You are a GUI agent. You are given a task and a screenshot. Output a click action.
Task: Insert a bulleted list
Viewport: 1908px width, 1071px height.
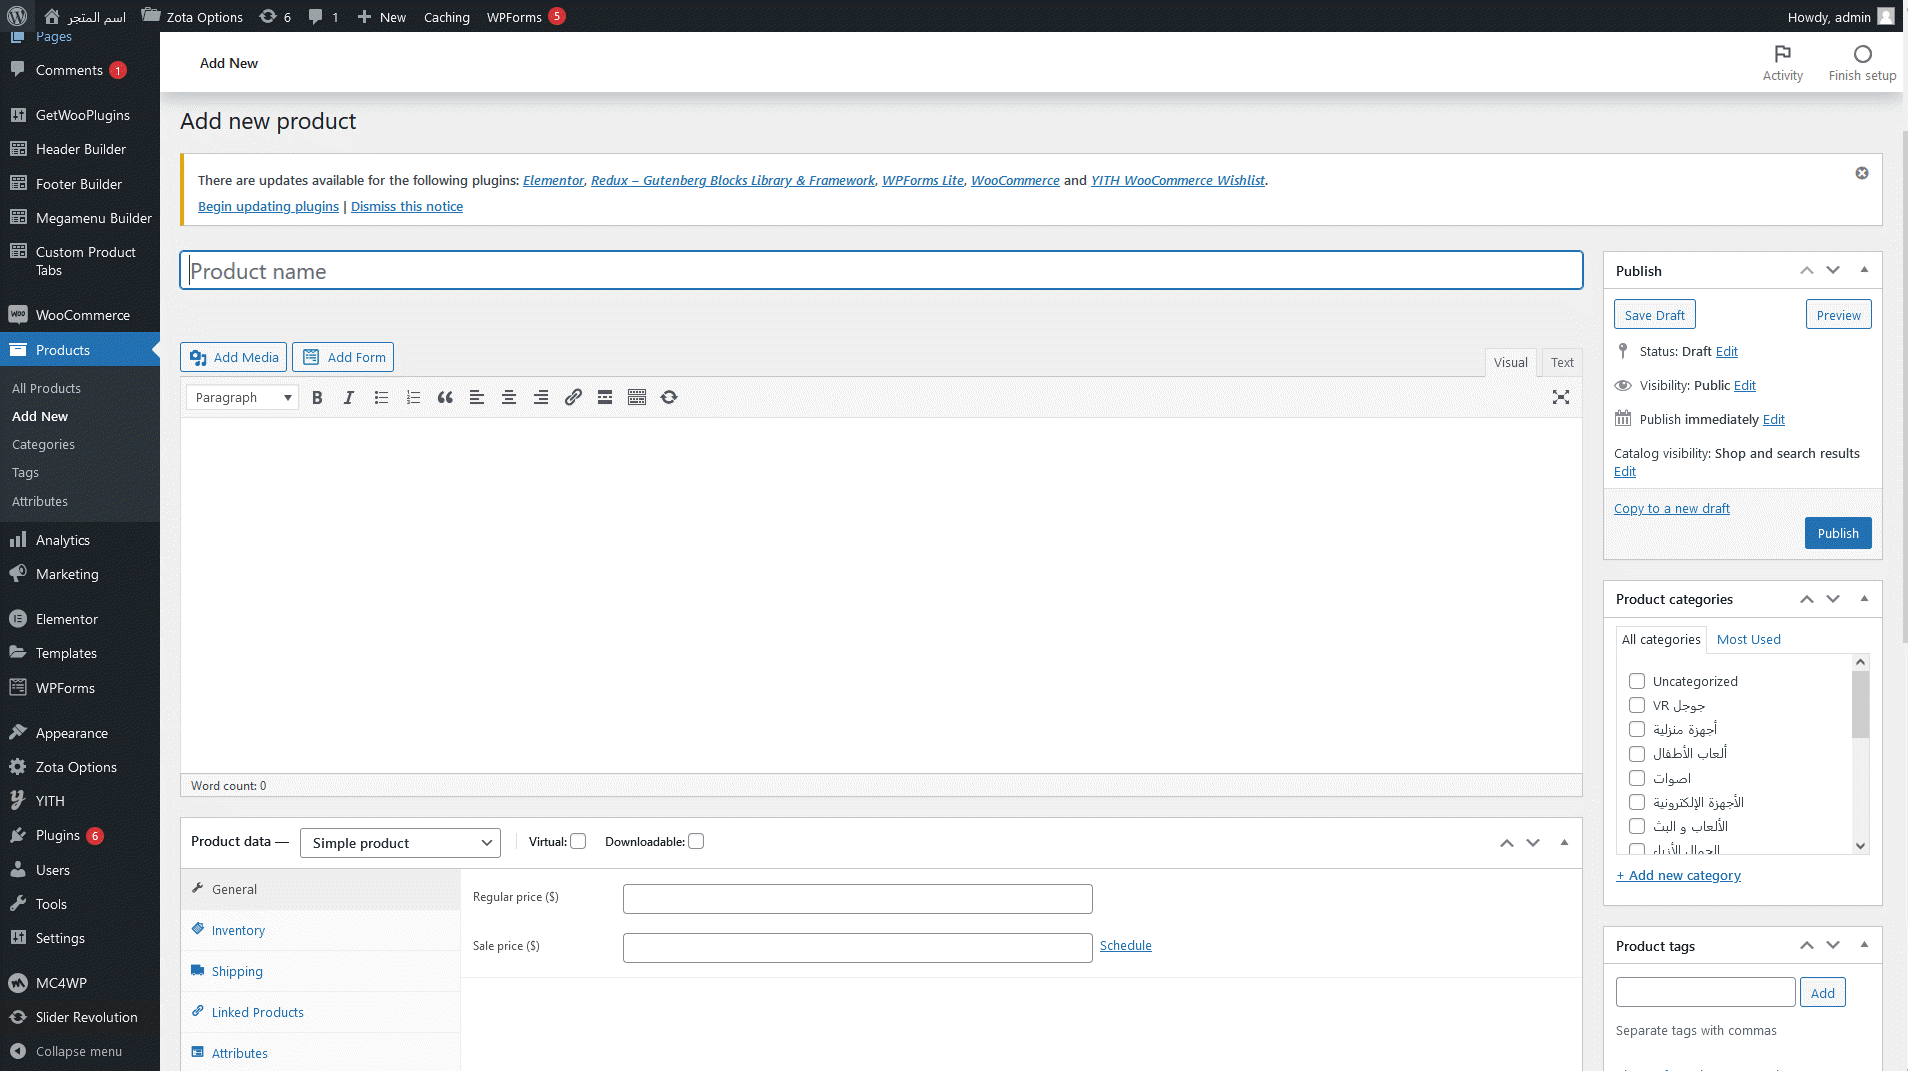pos(381,397)
